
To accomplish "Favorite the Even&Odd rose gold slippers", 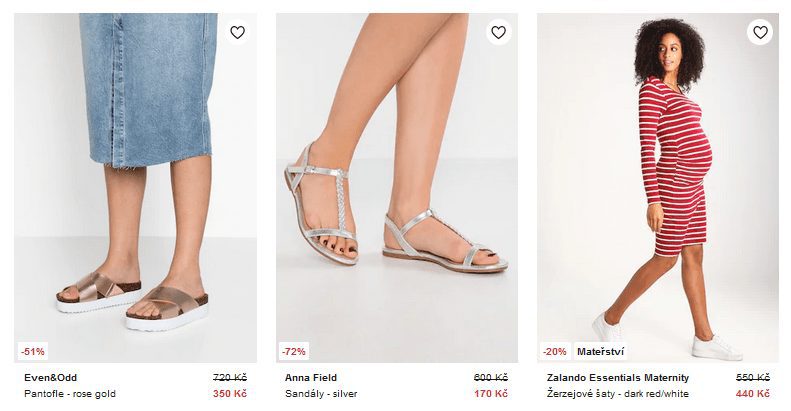I will (x=237, y=33).
